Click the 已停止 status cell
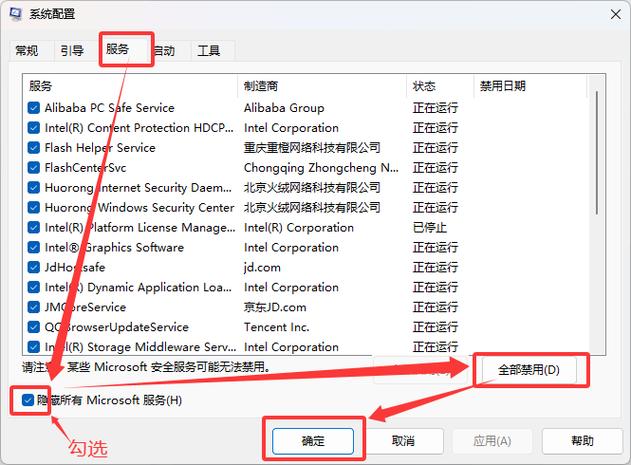Viewport: 631px width, 465px height. pos(429,227)
